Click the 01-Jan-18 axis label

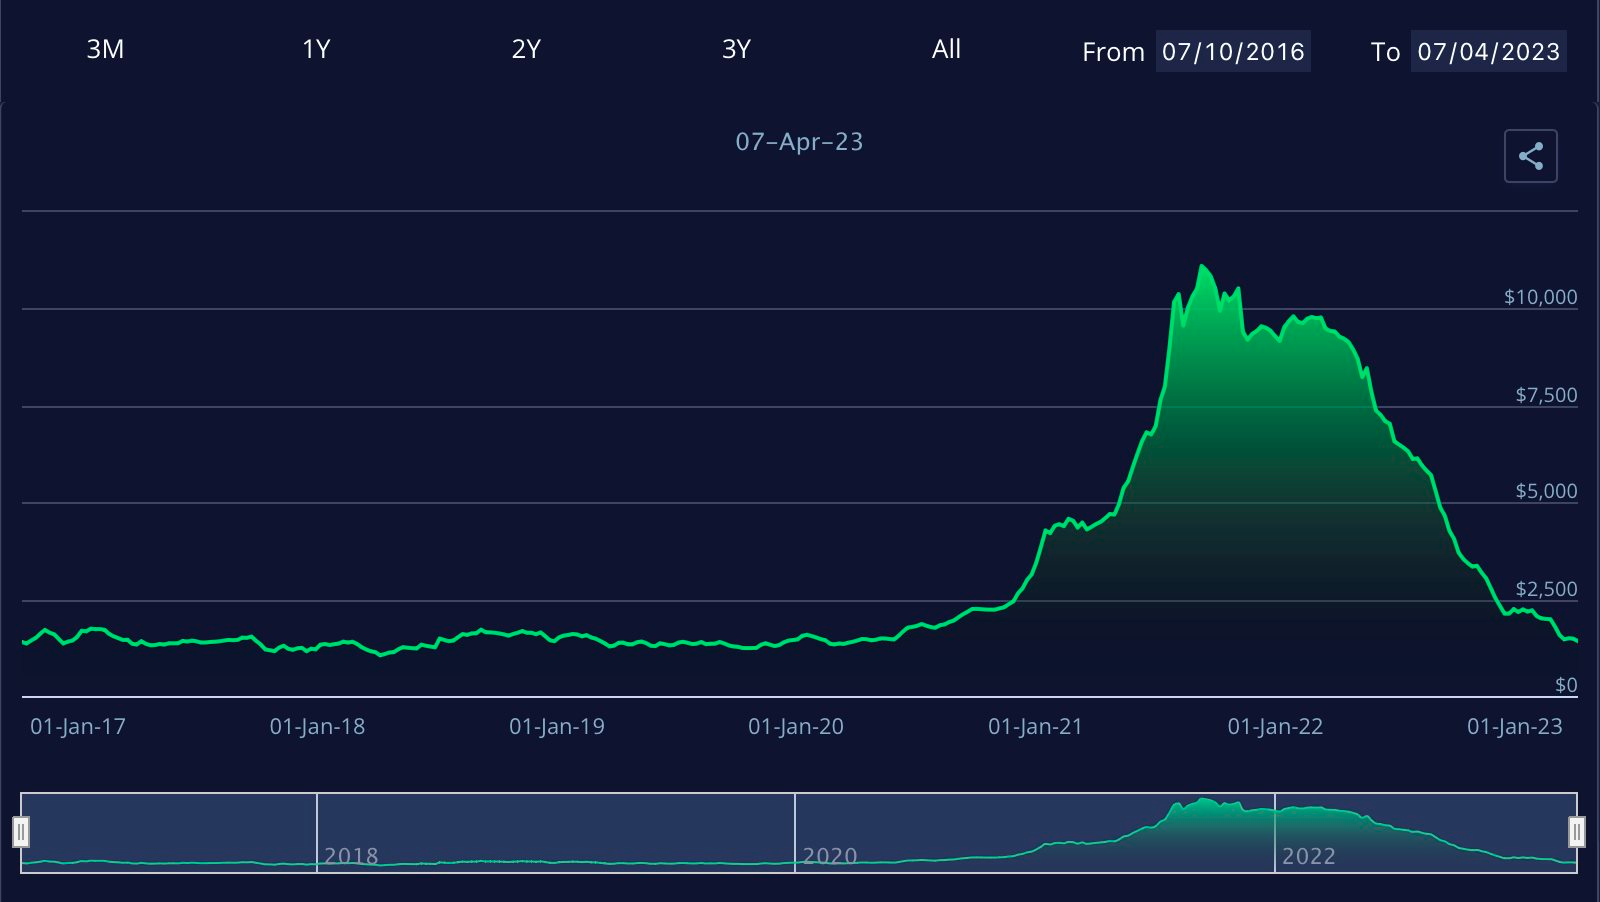[x=317, y=727]
